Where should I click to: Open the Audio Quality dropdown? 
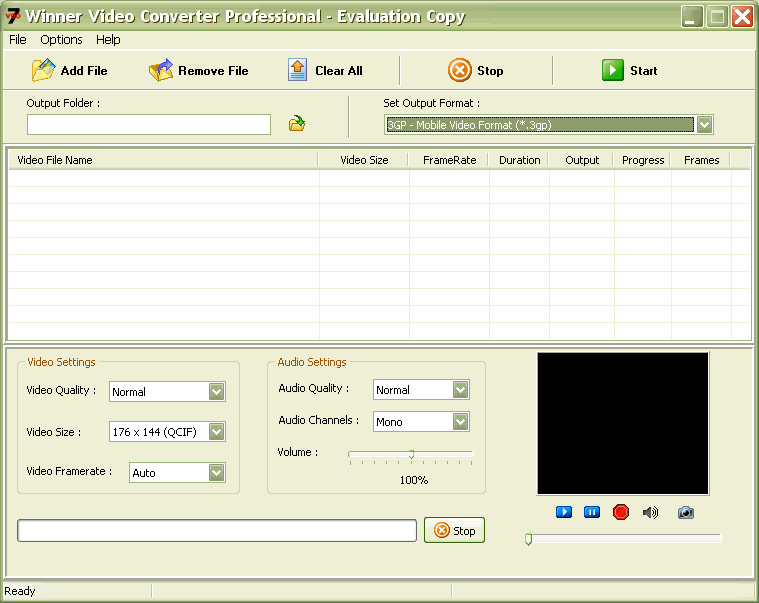point(460,390)
